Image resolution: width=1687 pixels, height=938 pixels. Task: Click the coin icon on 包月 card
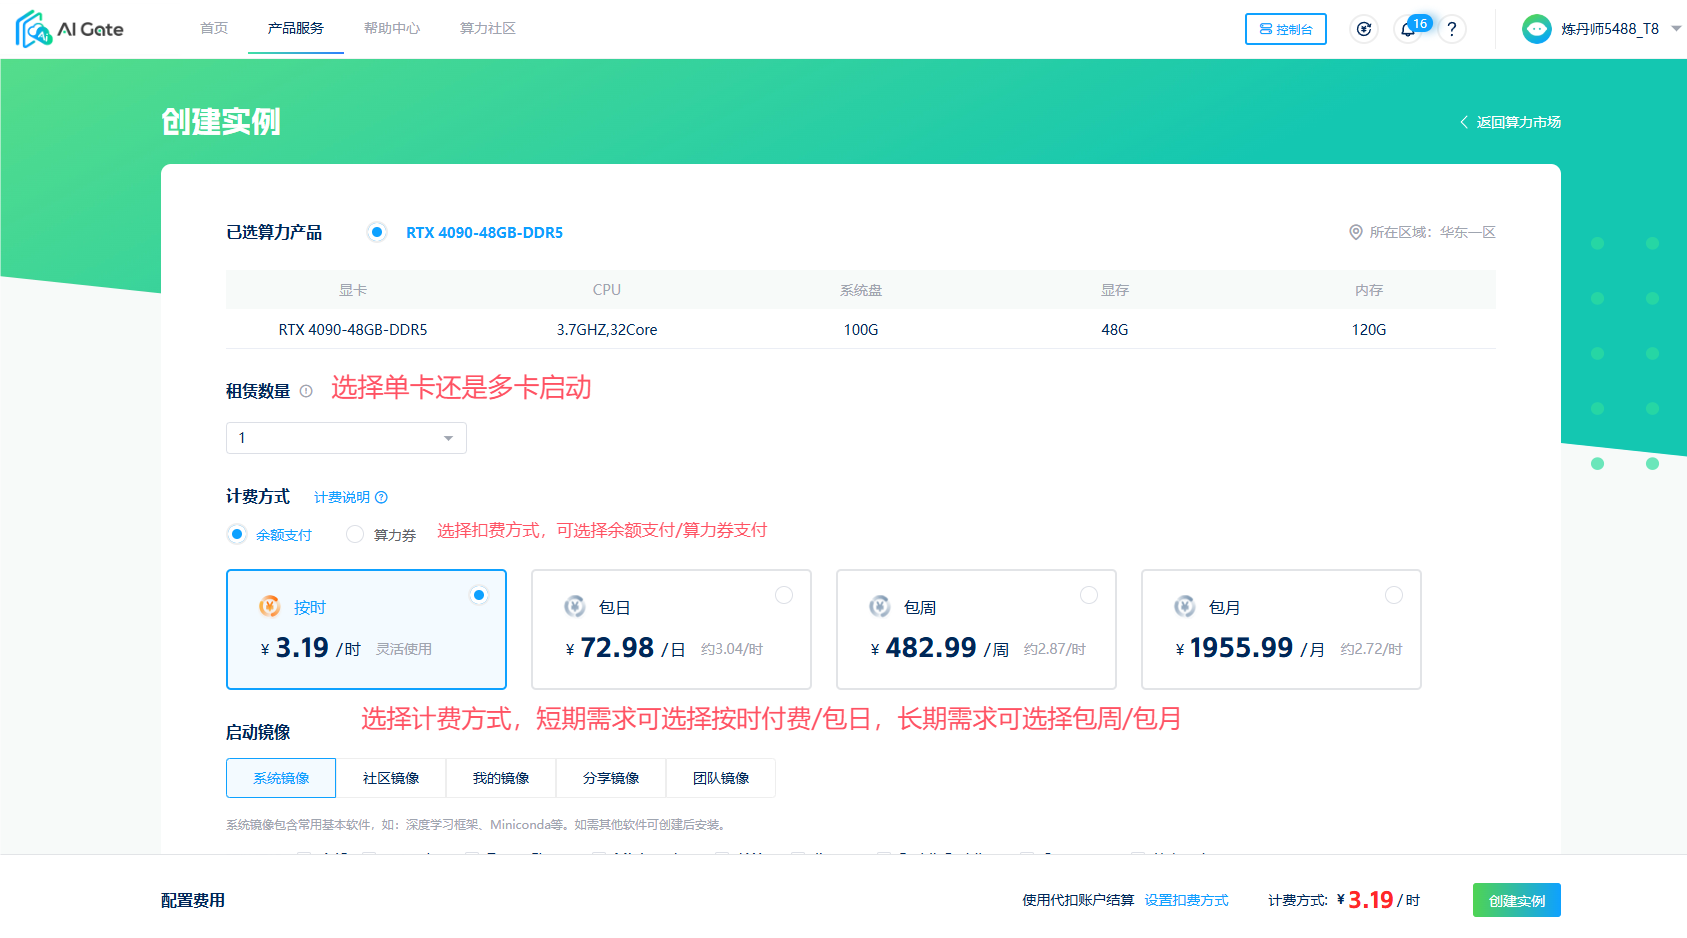(x=1185, y=606)
